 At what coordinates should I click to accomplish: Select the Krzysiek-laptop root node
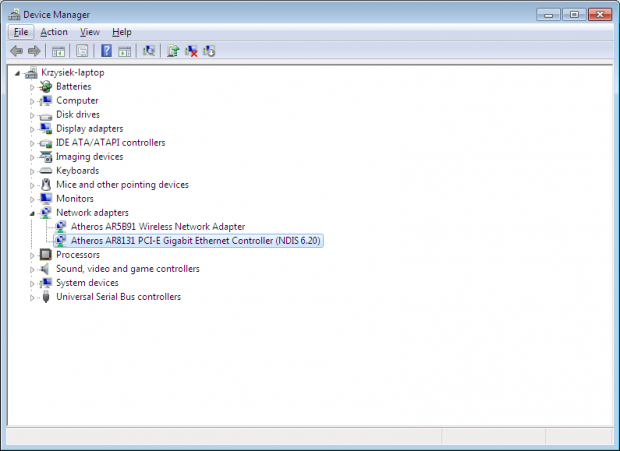pos(72,72)
